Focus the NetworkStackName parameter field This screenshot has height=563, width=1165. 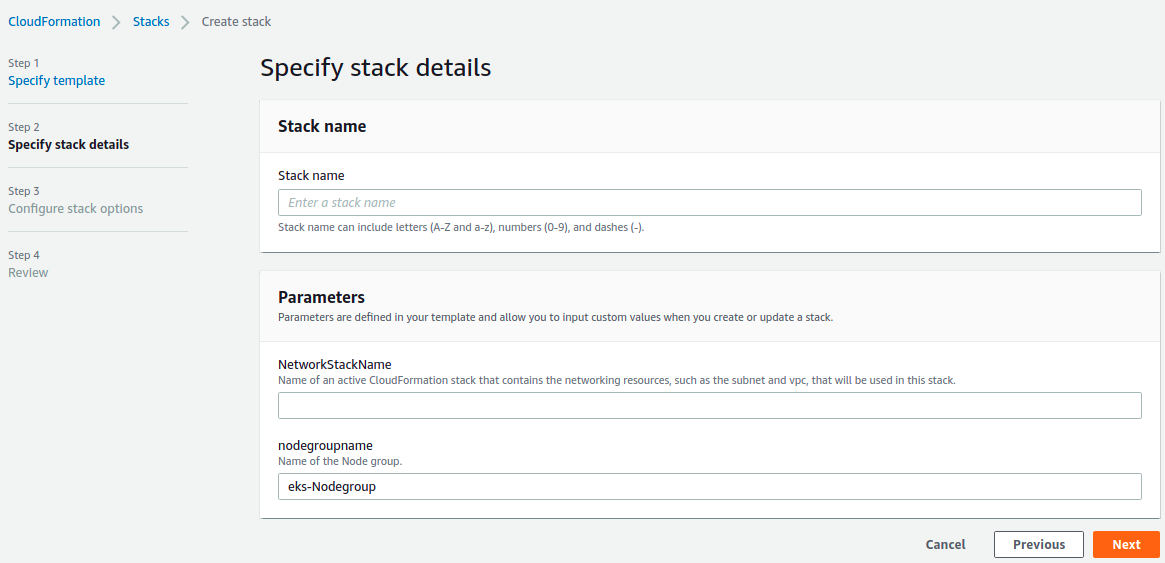point(710,406)
